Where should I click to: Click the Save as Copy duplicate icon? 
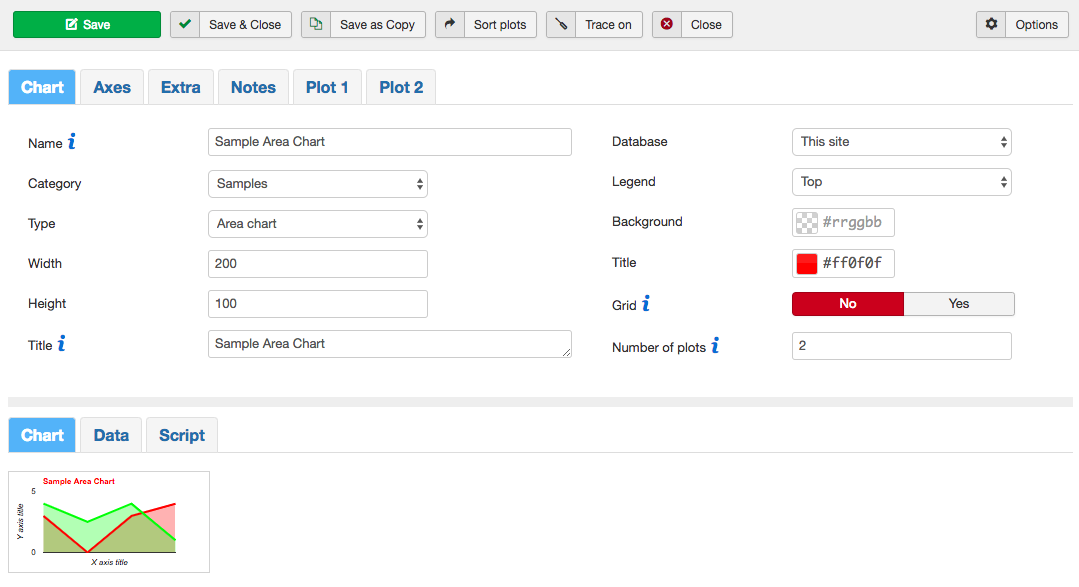coord(316,25)
